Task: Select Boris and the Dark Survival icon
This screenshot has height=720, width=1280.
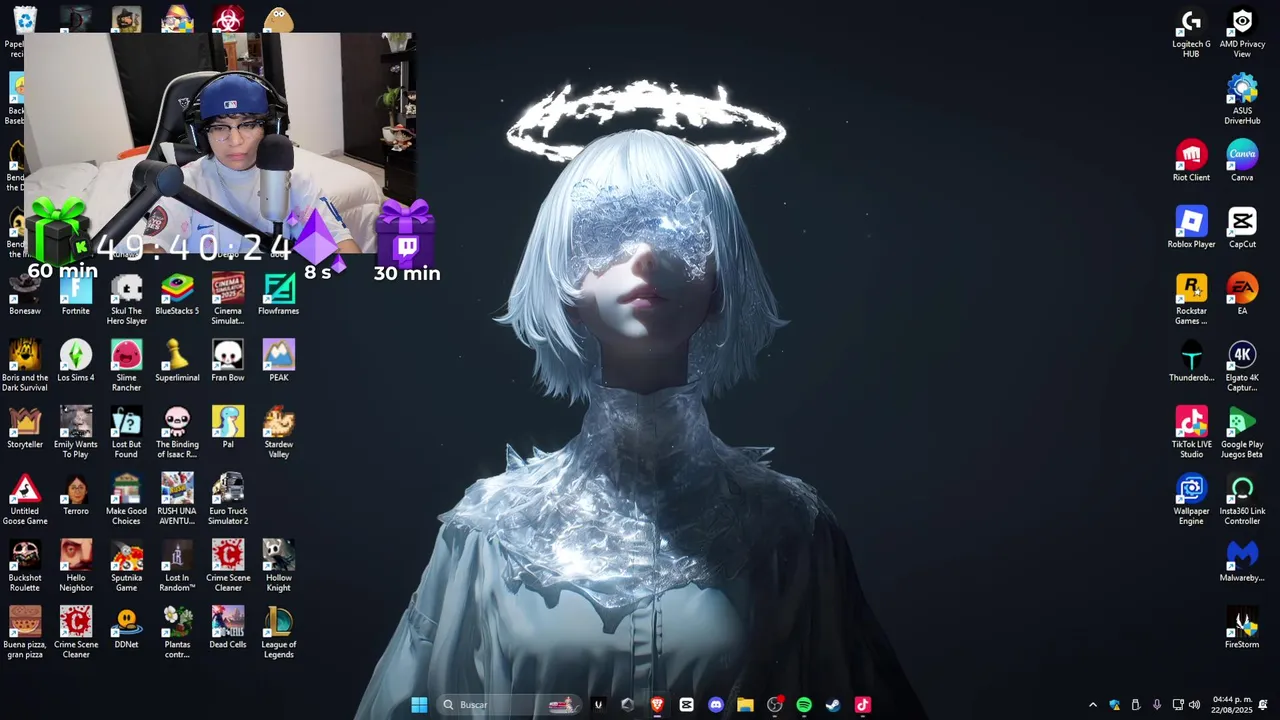Action: point(25,366)
